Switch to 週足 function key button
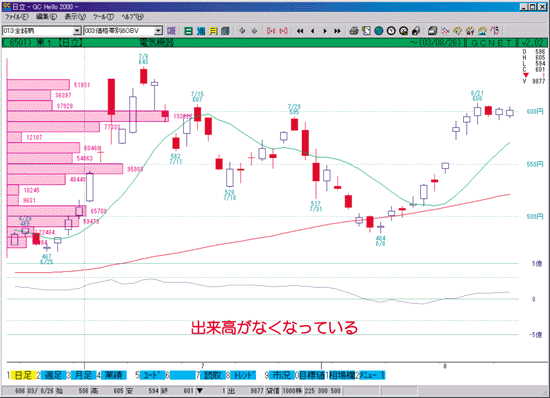Screen dimensions: 550x398 (x=53, y=375)
